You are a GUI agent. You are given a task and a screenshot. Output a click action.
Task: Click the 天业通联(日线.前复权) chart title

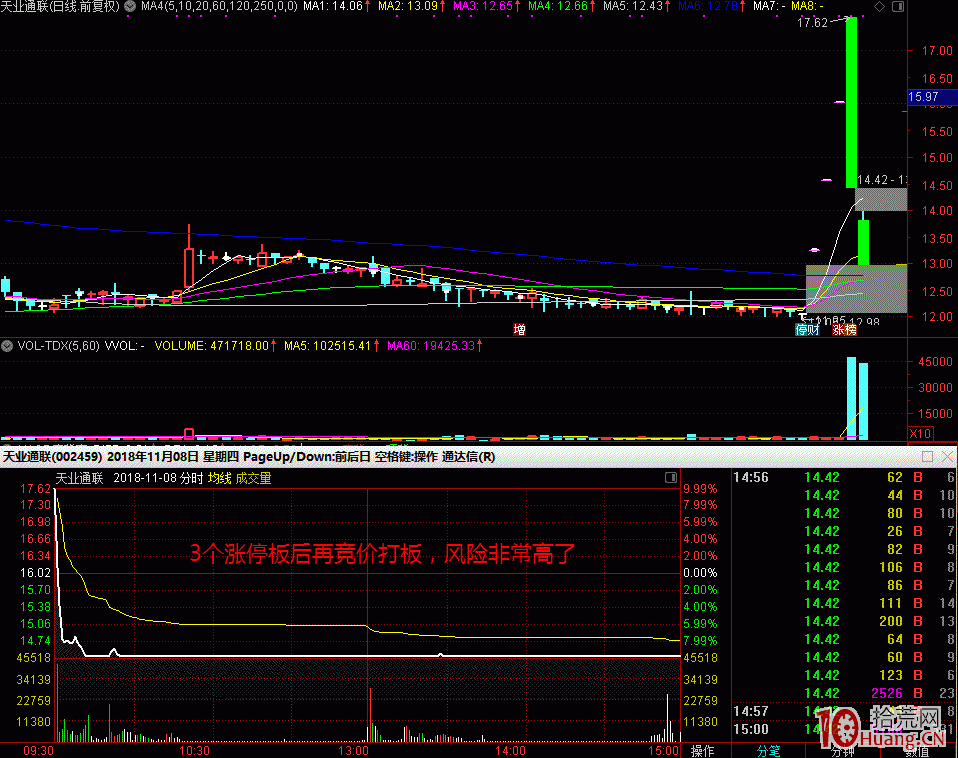tap(60, 6)
